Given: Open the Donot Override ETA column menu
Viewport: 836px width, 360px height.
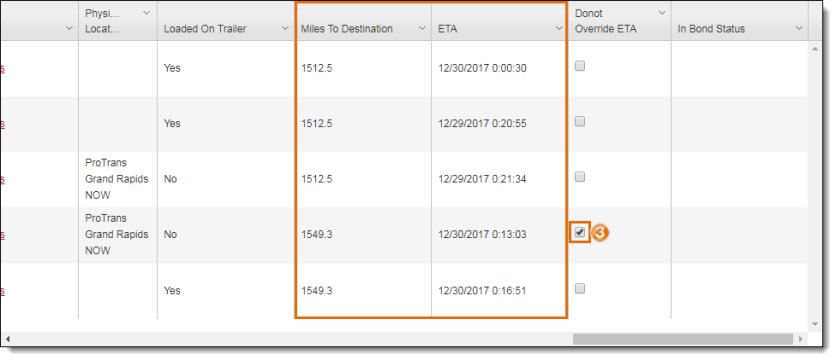Looking at the screenshot, I should point(662,12).
